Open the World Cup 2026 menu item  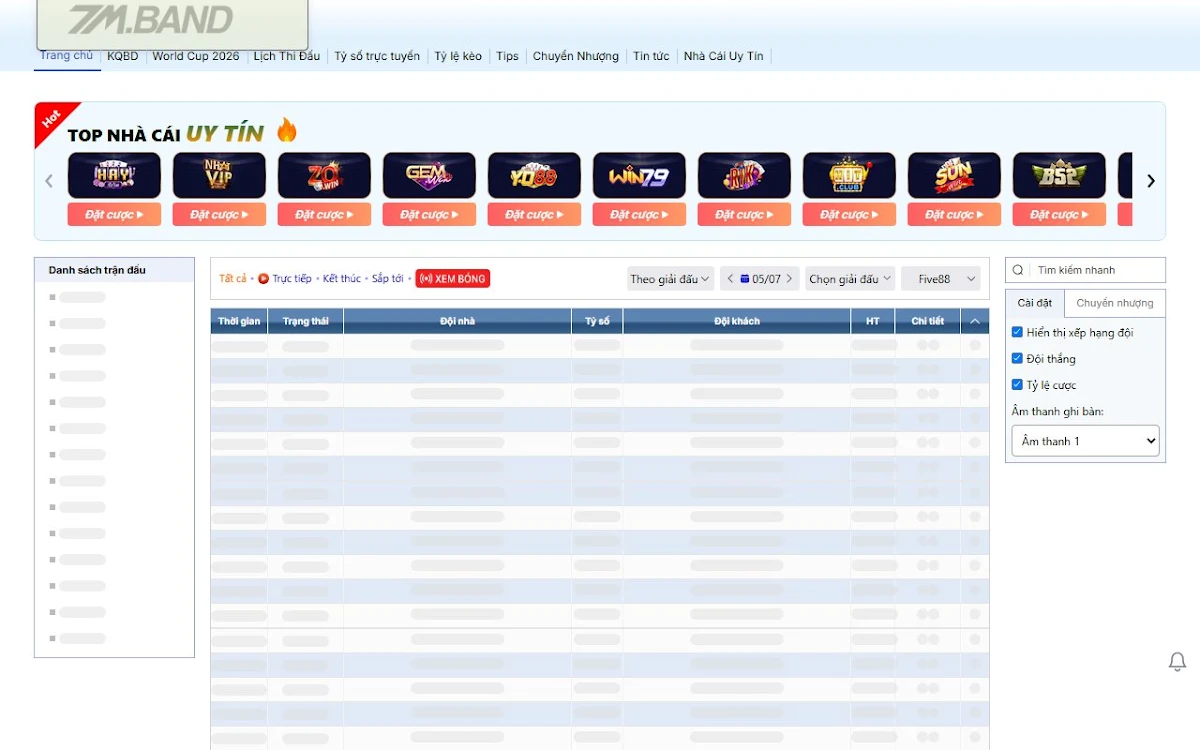[196, 56]
